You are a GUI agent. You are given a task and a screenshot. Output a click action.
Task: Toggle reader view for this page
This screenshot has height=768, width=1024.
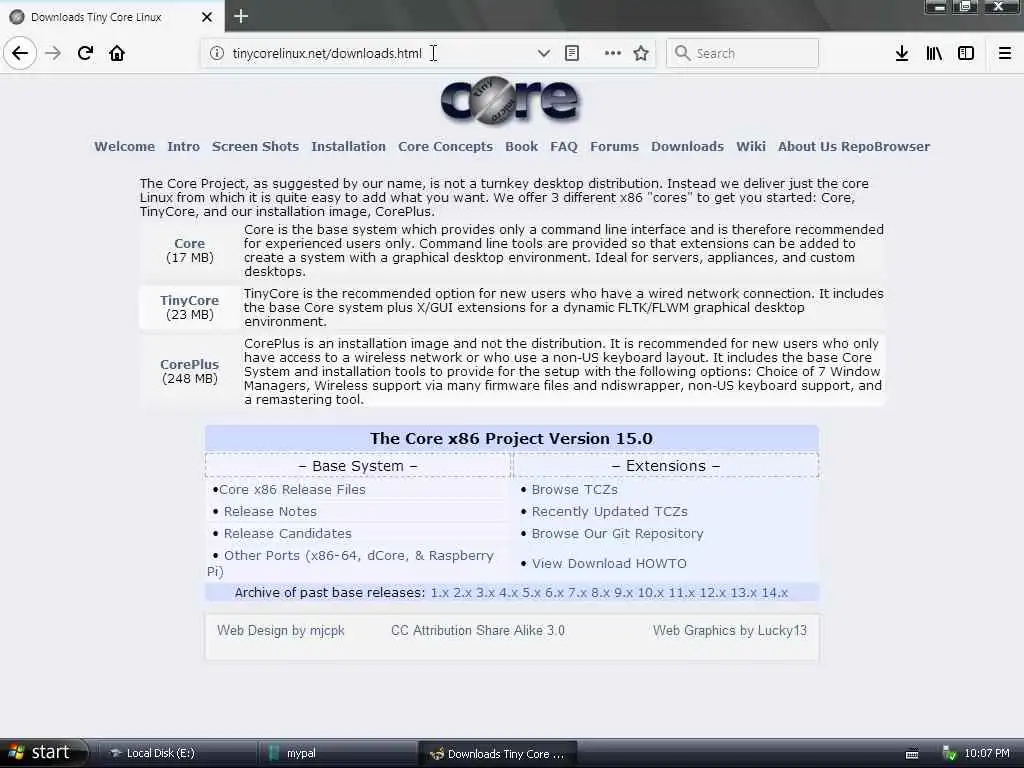point(572,54)
